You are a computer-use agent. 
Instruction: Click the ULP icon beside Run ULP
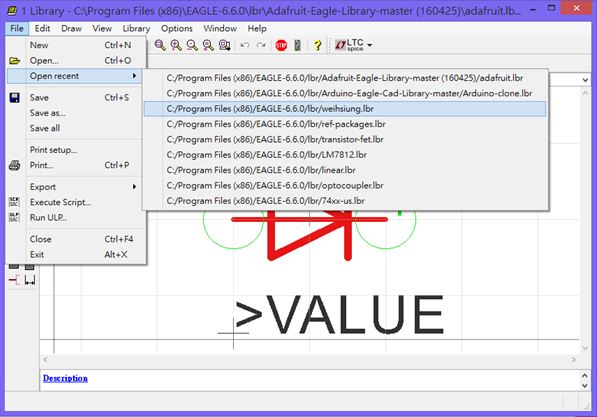[x=14, y=217]
